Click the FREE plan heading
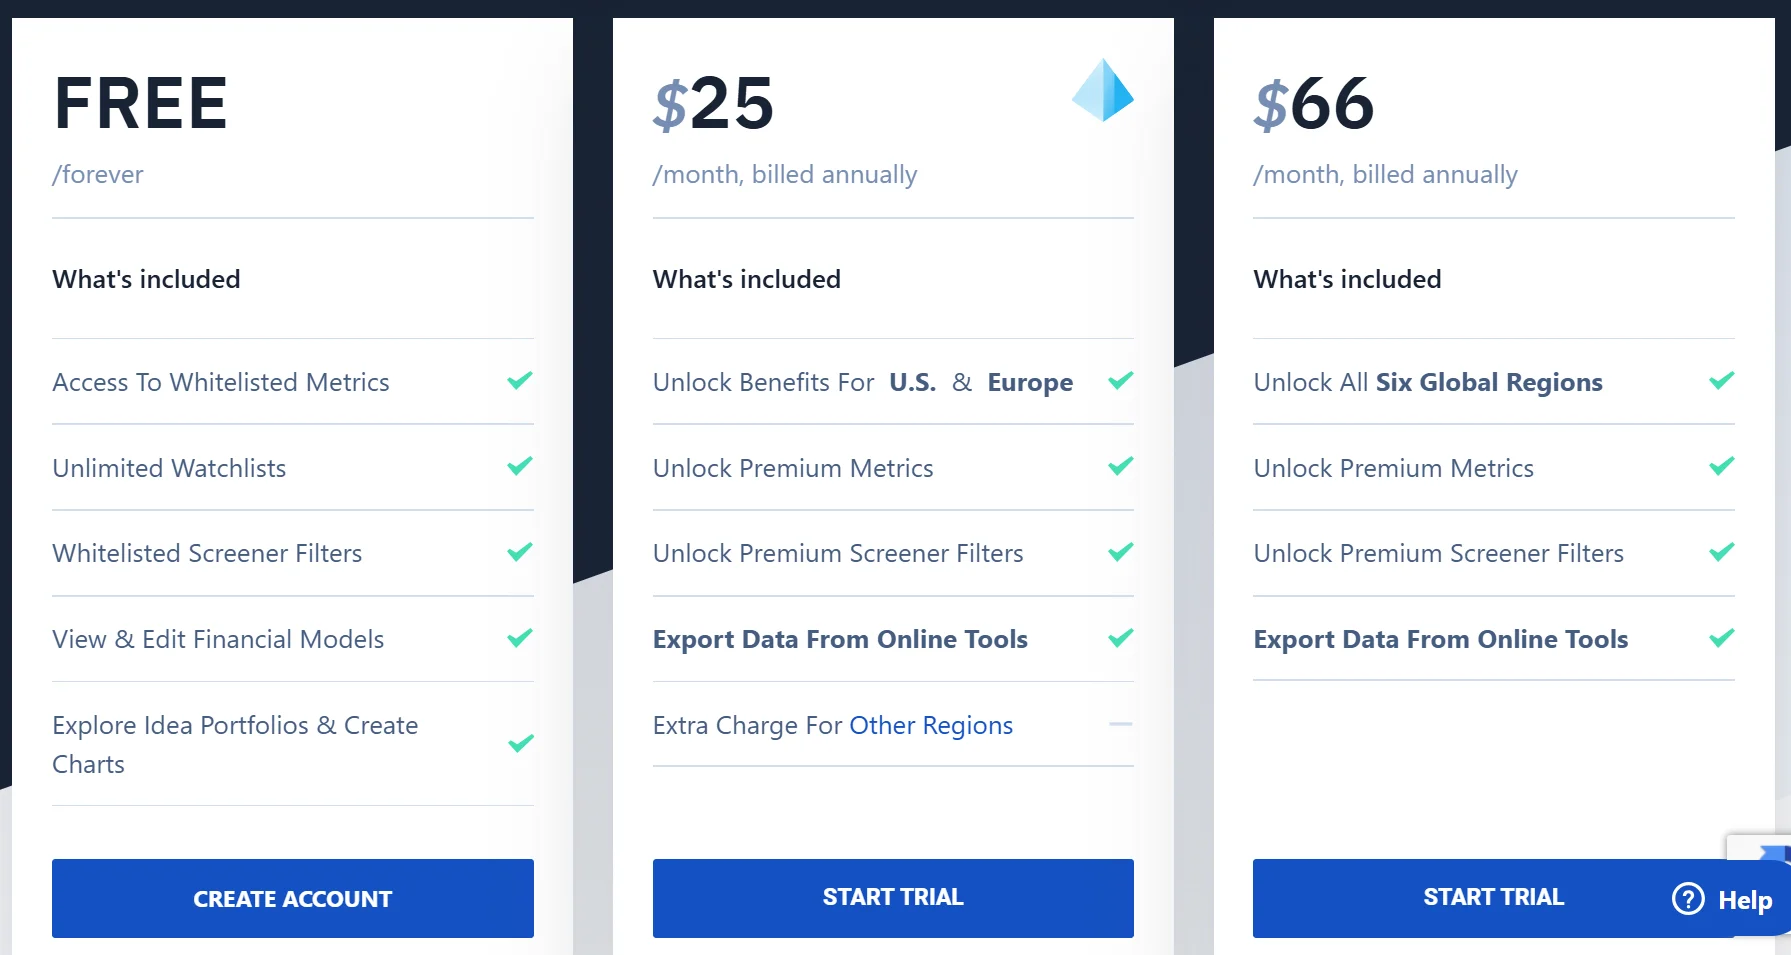Screen dimensions: 1791x955 [141, 103]
